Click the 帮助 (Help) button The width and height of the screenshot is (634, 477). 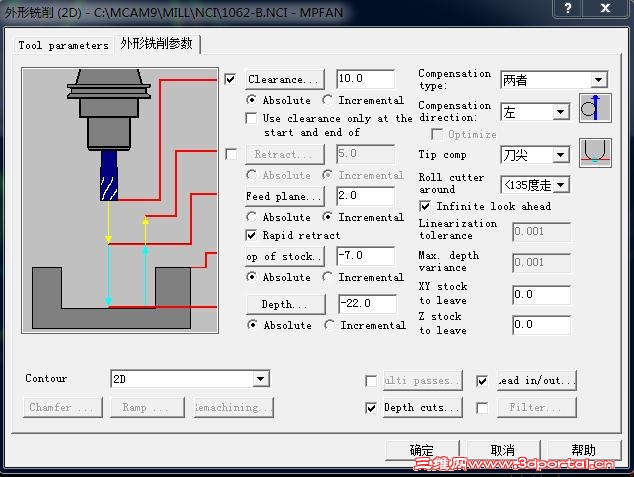pos(583,450)
